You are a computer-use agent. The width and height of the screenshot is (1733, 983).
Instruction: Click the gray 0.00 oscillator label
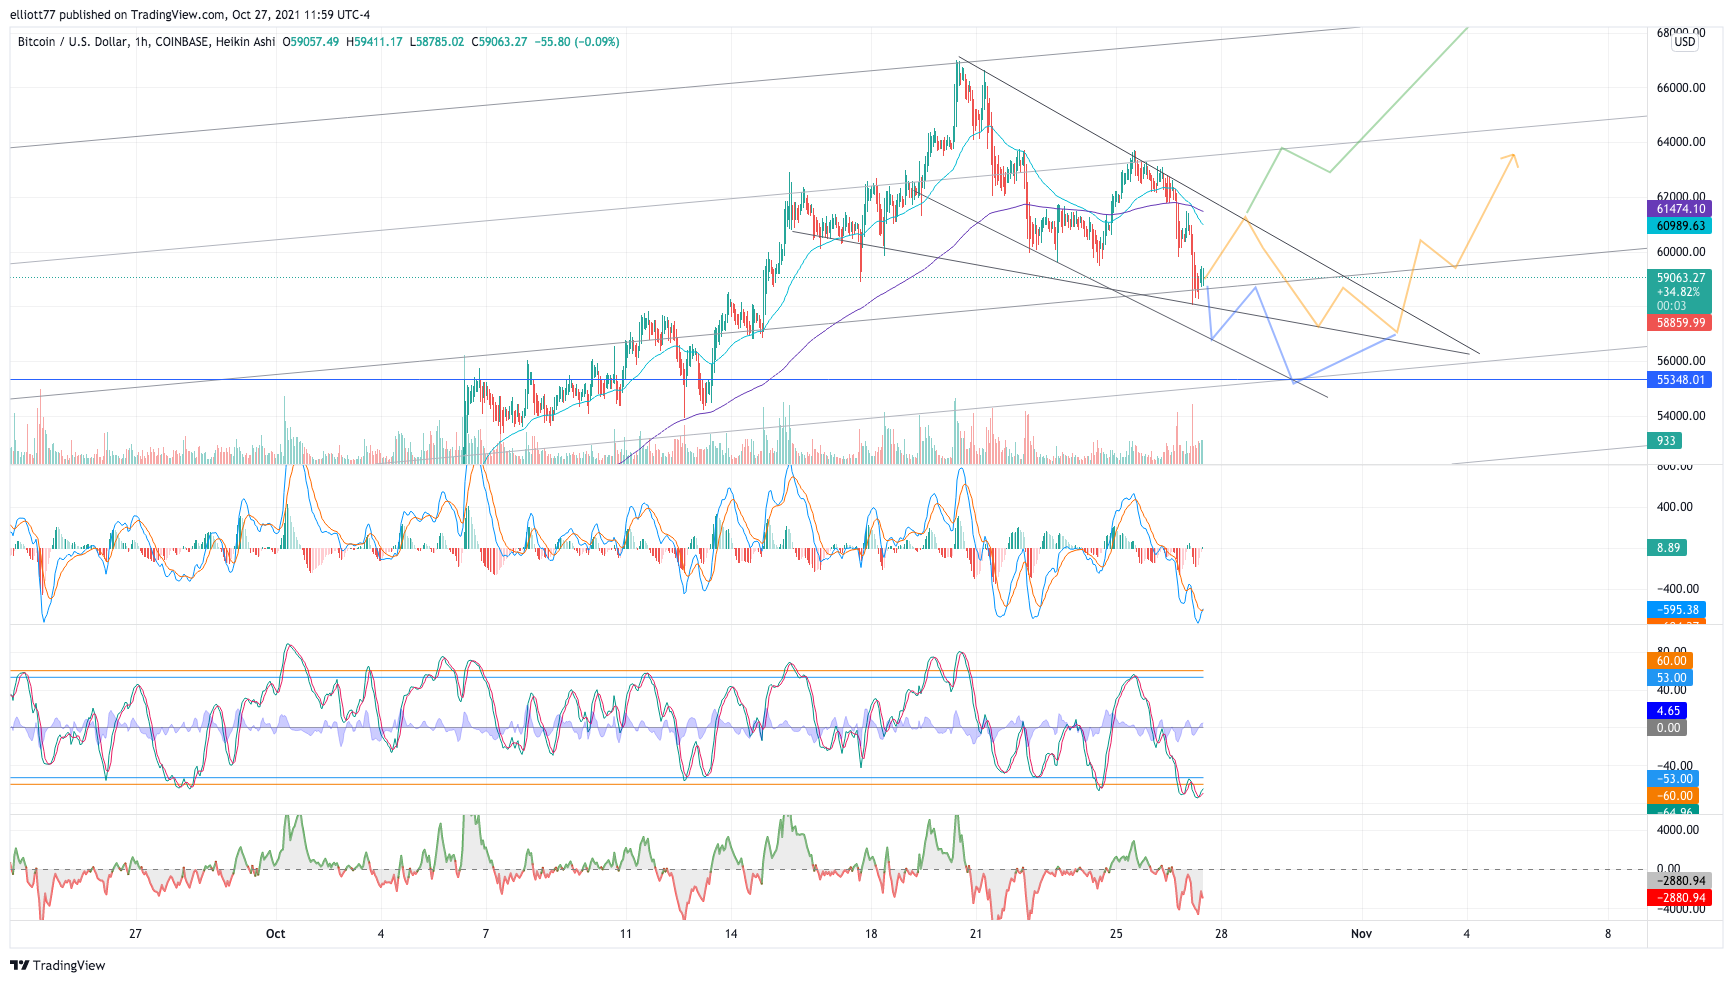click(x=1667, y=728)
